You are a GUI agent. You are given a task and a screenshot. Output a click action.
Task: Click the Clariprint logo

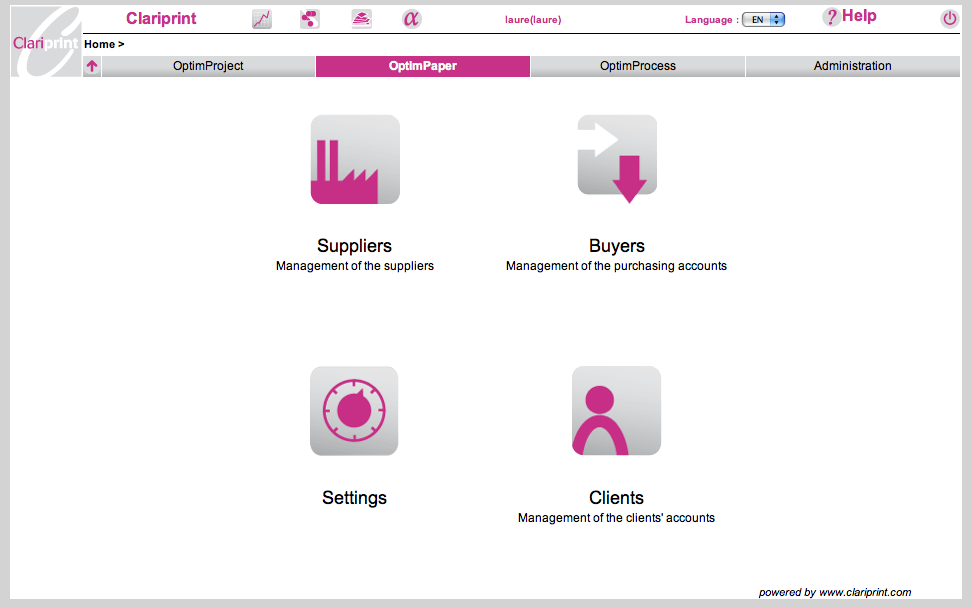(x=46, y=42)
